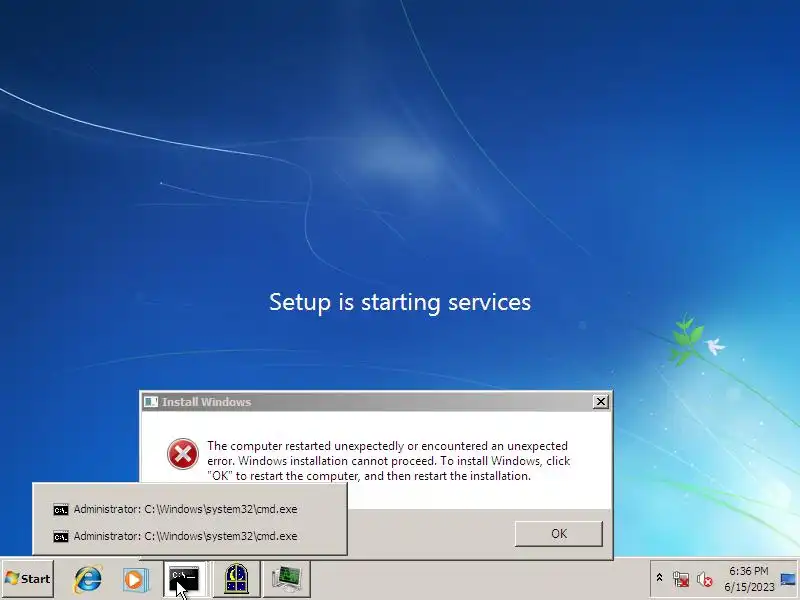Click the Show Desktop monitor icon in the tray
The image size is (800, 600).
pyautogui.click(x=788, y=580)
